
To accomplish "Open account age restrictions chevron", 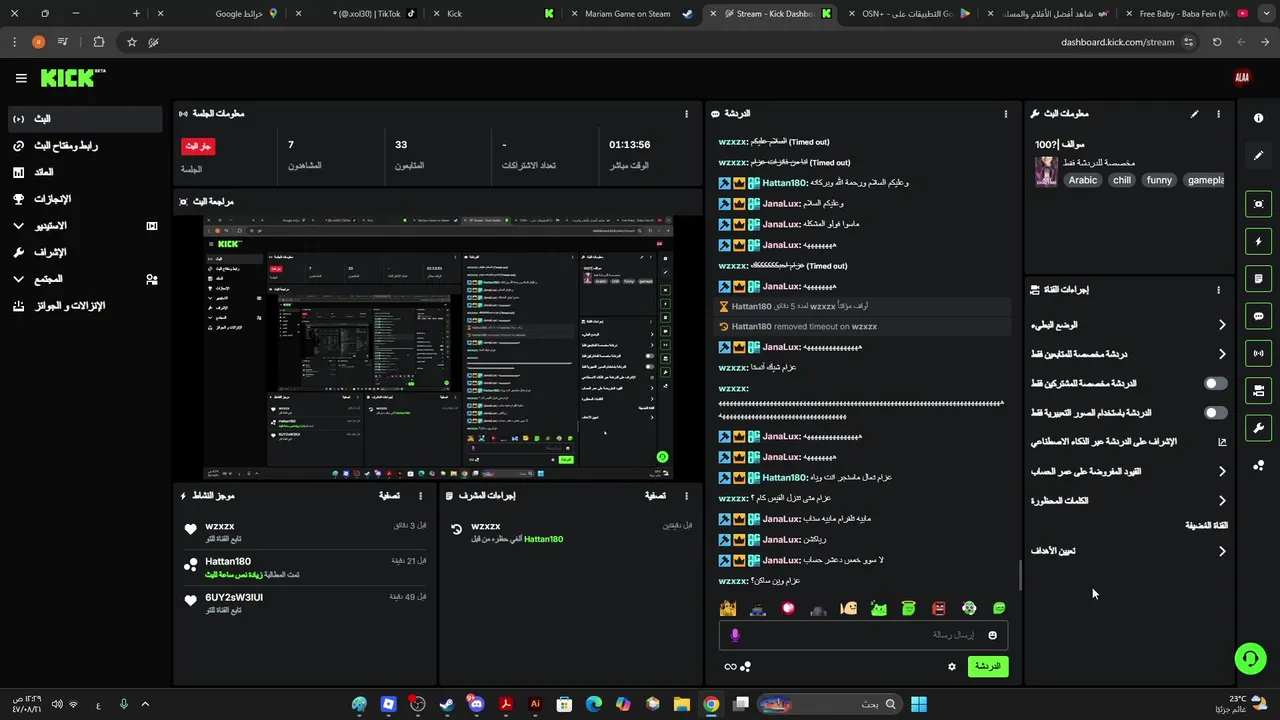I will pos(1222,471).
